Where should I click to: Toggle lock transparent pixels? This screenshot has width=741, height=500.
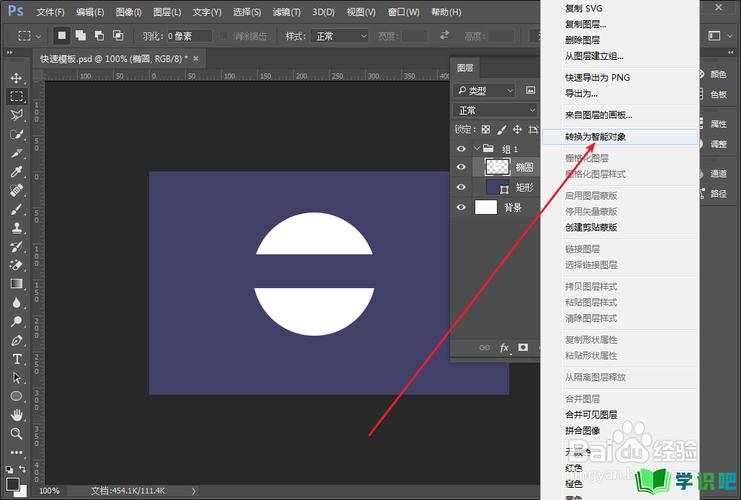point(486,129)
